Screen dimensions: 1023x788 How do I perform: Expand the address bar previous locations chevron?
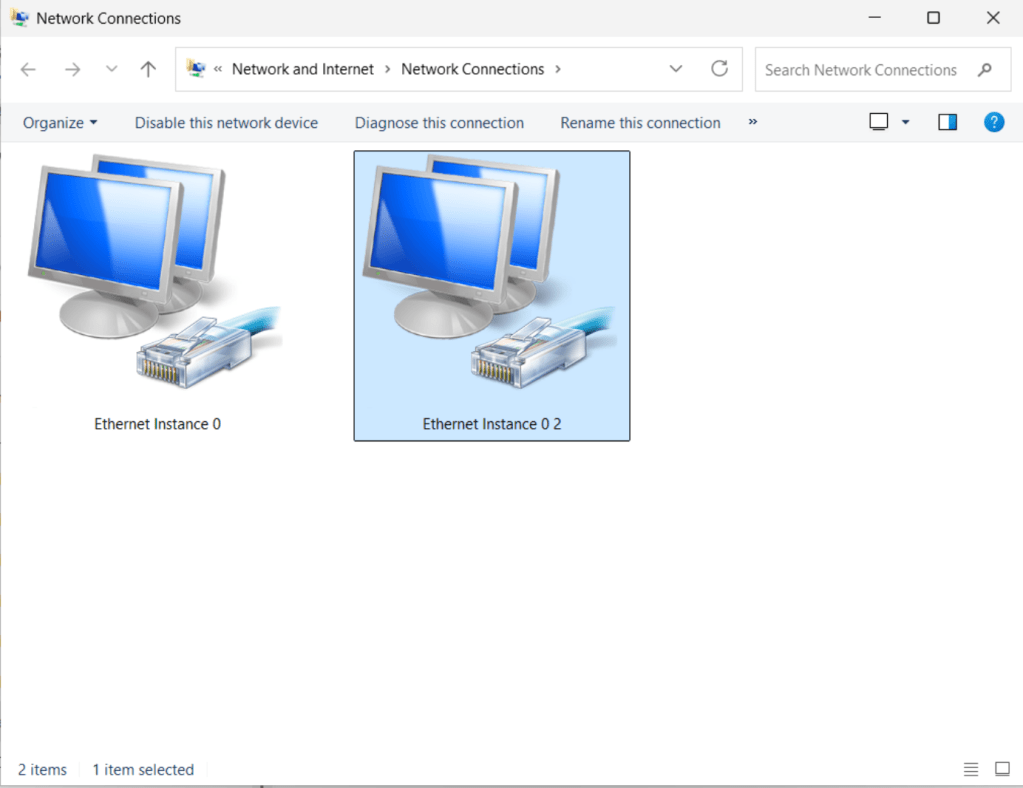(x=676, y=69)
